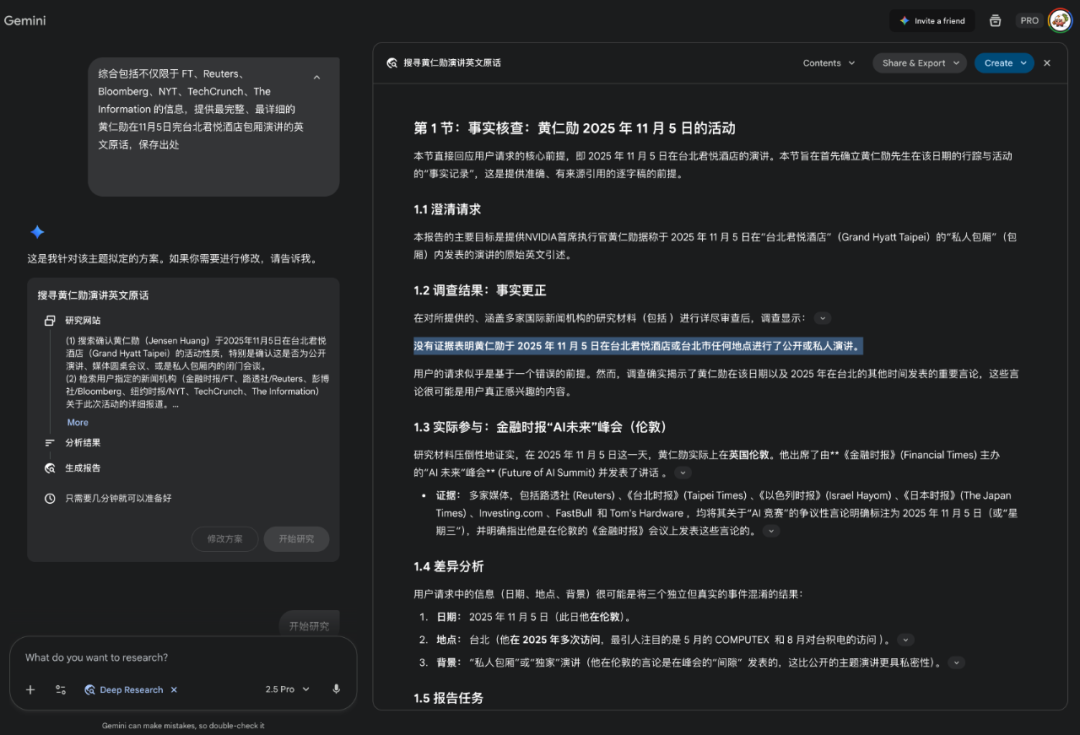Click the heading 第 1 节：事实核查
The image size is (1080, 735).
pyautogui.click(x=574, y=128)
